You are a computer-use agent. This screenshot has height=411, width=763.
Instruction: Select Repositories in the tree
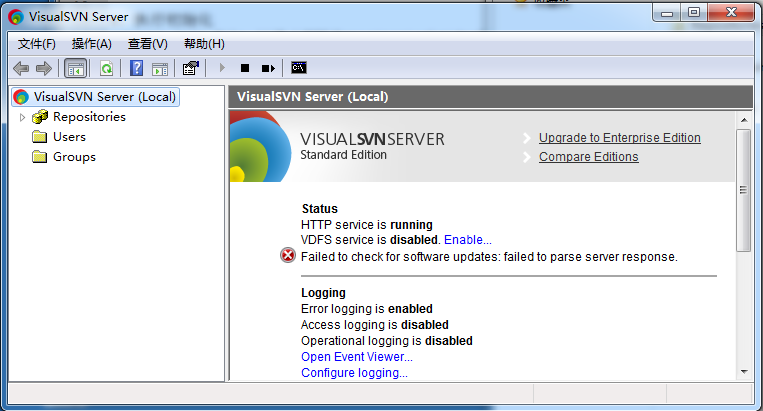pyautogui.click(x=89, y=117)
